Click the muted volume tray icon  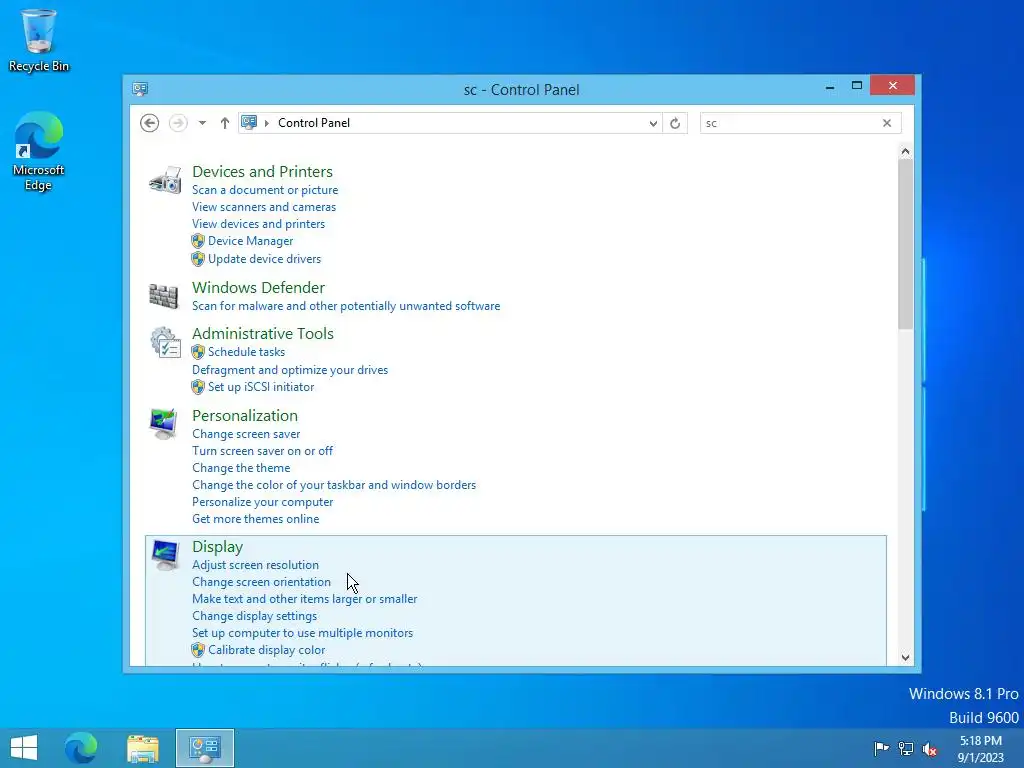click(x=930, y=748)
